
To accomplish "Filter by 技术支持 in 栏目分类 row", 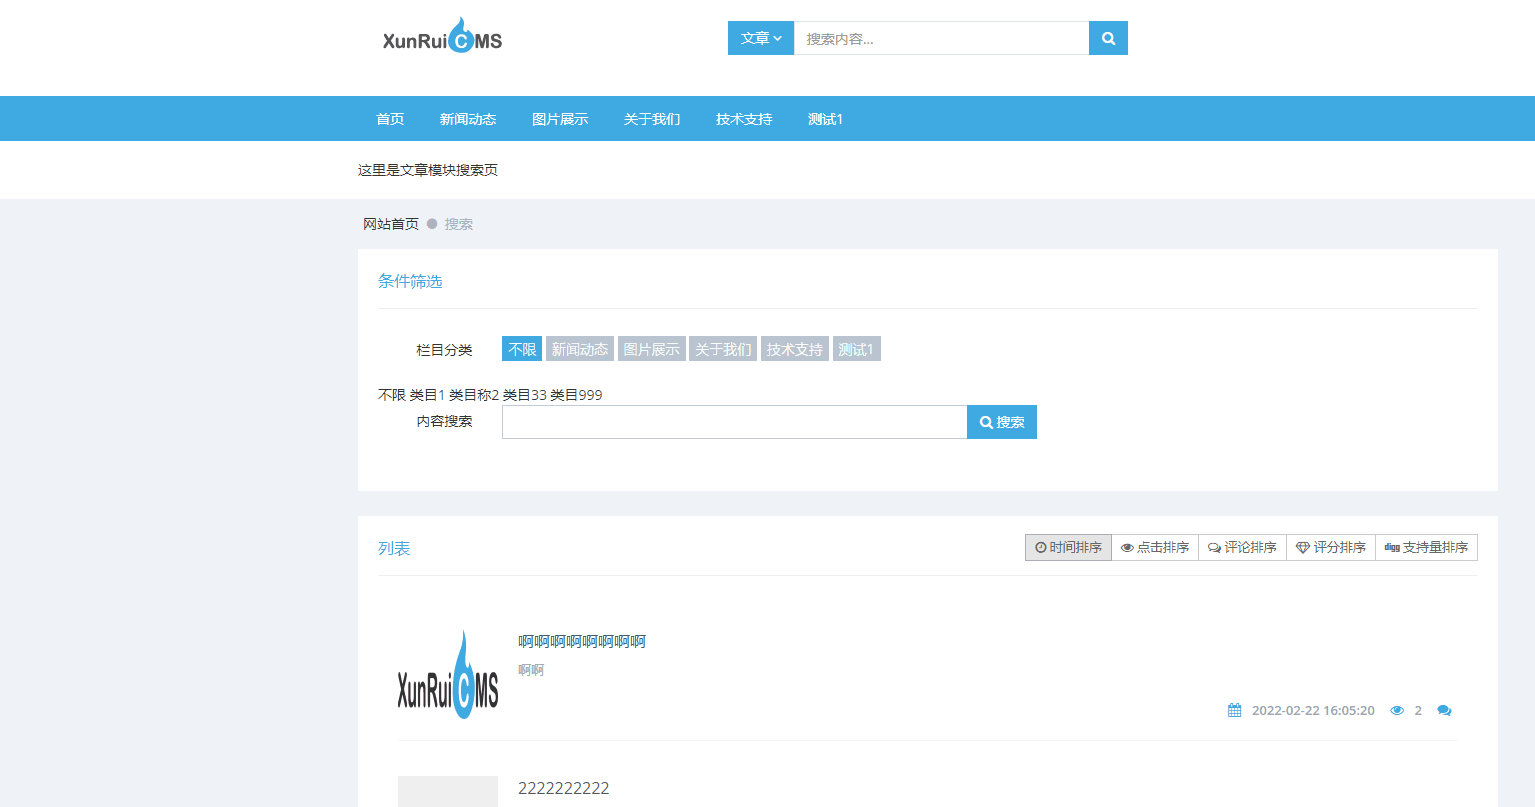I will pyautogui.click(x=795, y=349).
